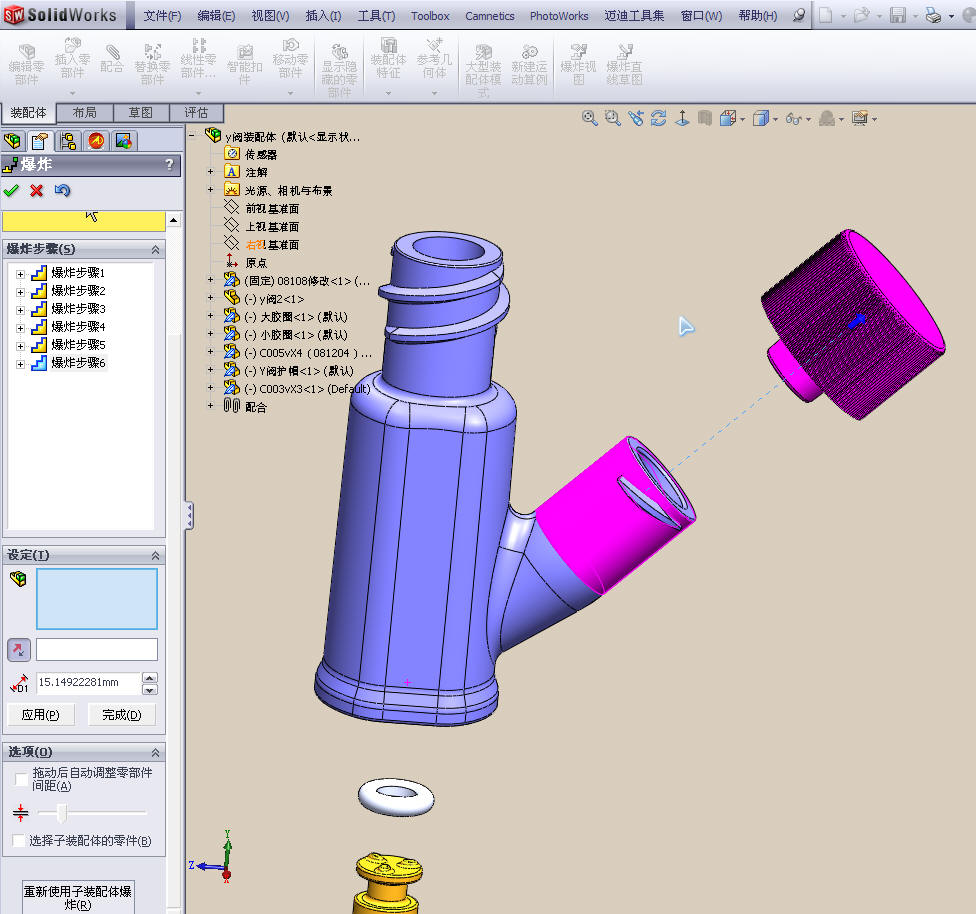Viewport: 976px width, 914px height.
Task: Click Apply Scene icon
Action: pyautogui.click(x=827, y=118)
